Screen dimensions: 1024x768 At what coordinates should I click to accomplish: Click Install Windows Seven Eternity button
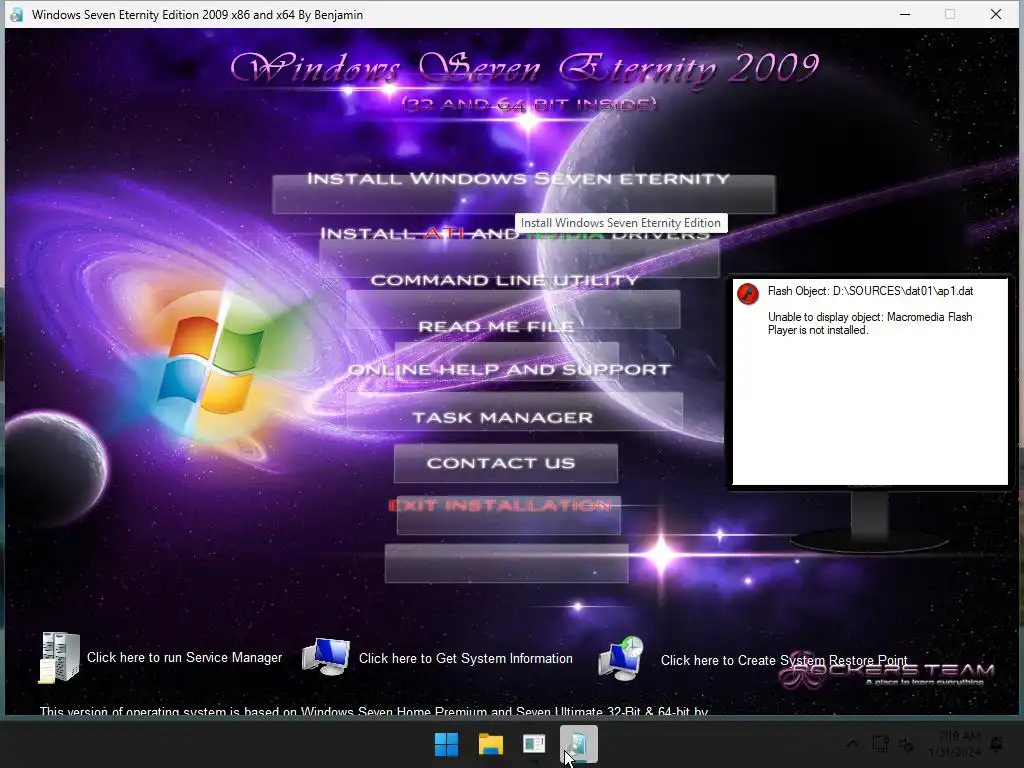tap(523, 194)
